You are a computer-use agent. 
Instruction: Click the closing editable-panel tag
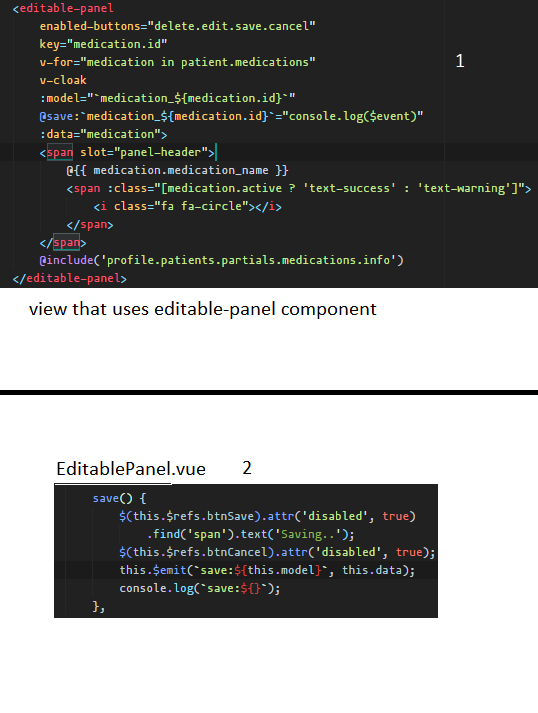70,278
